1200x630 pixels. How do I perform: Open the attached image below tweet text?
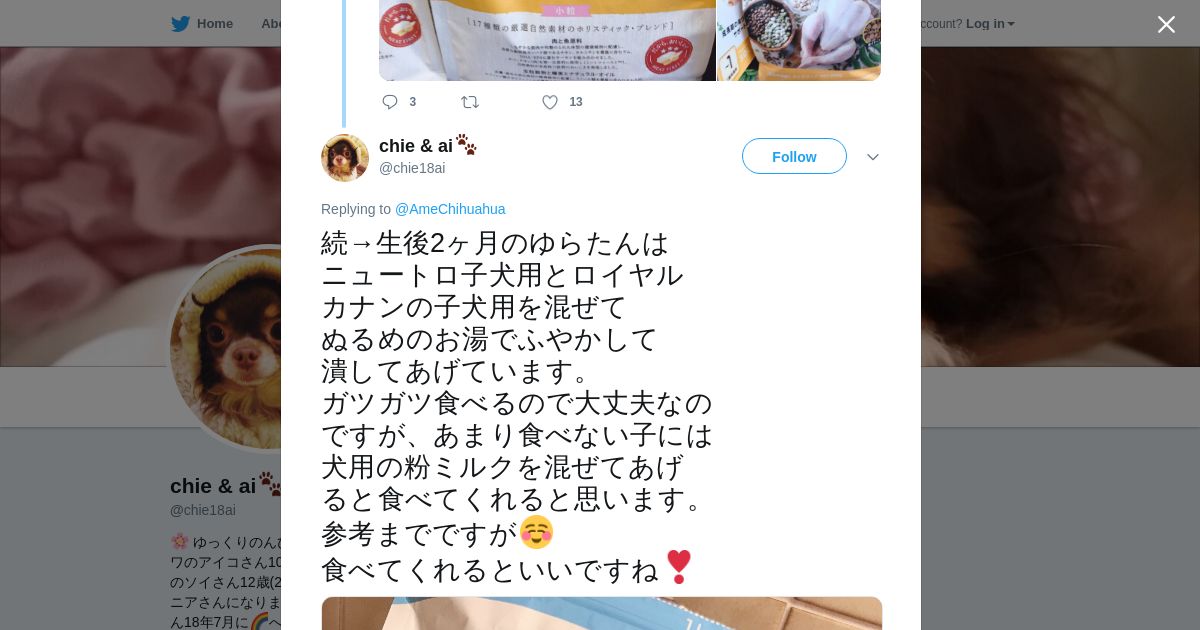(602, 613)
